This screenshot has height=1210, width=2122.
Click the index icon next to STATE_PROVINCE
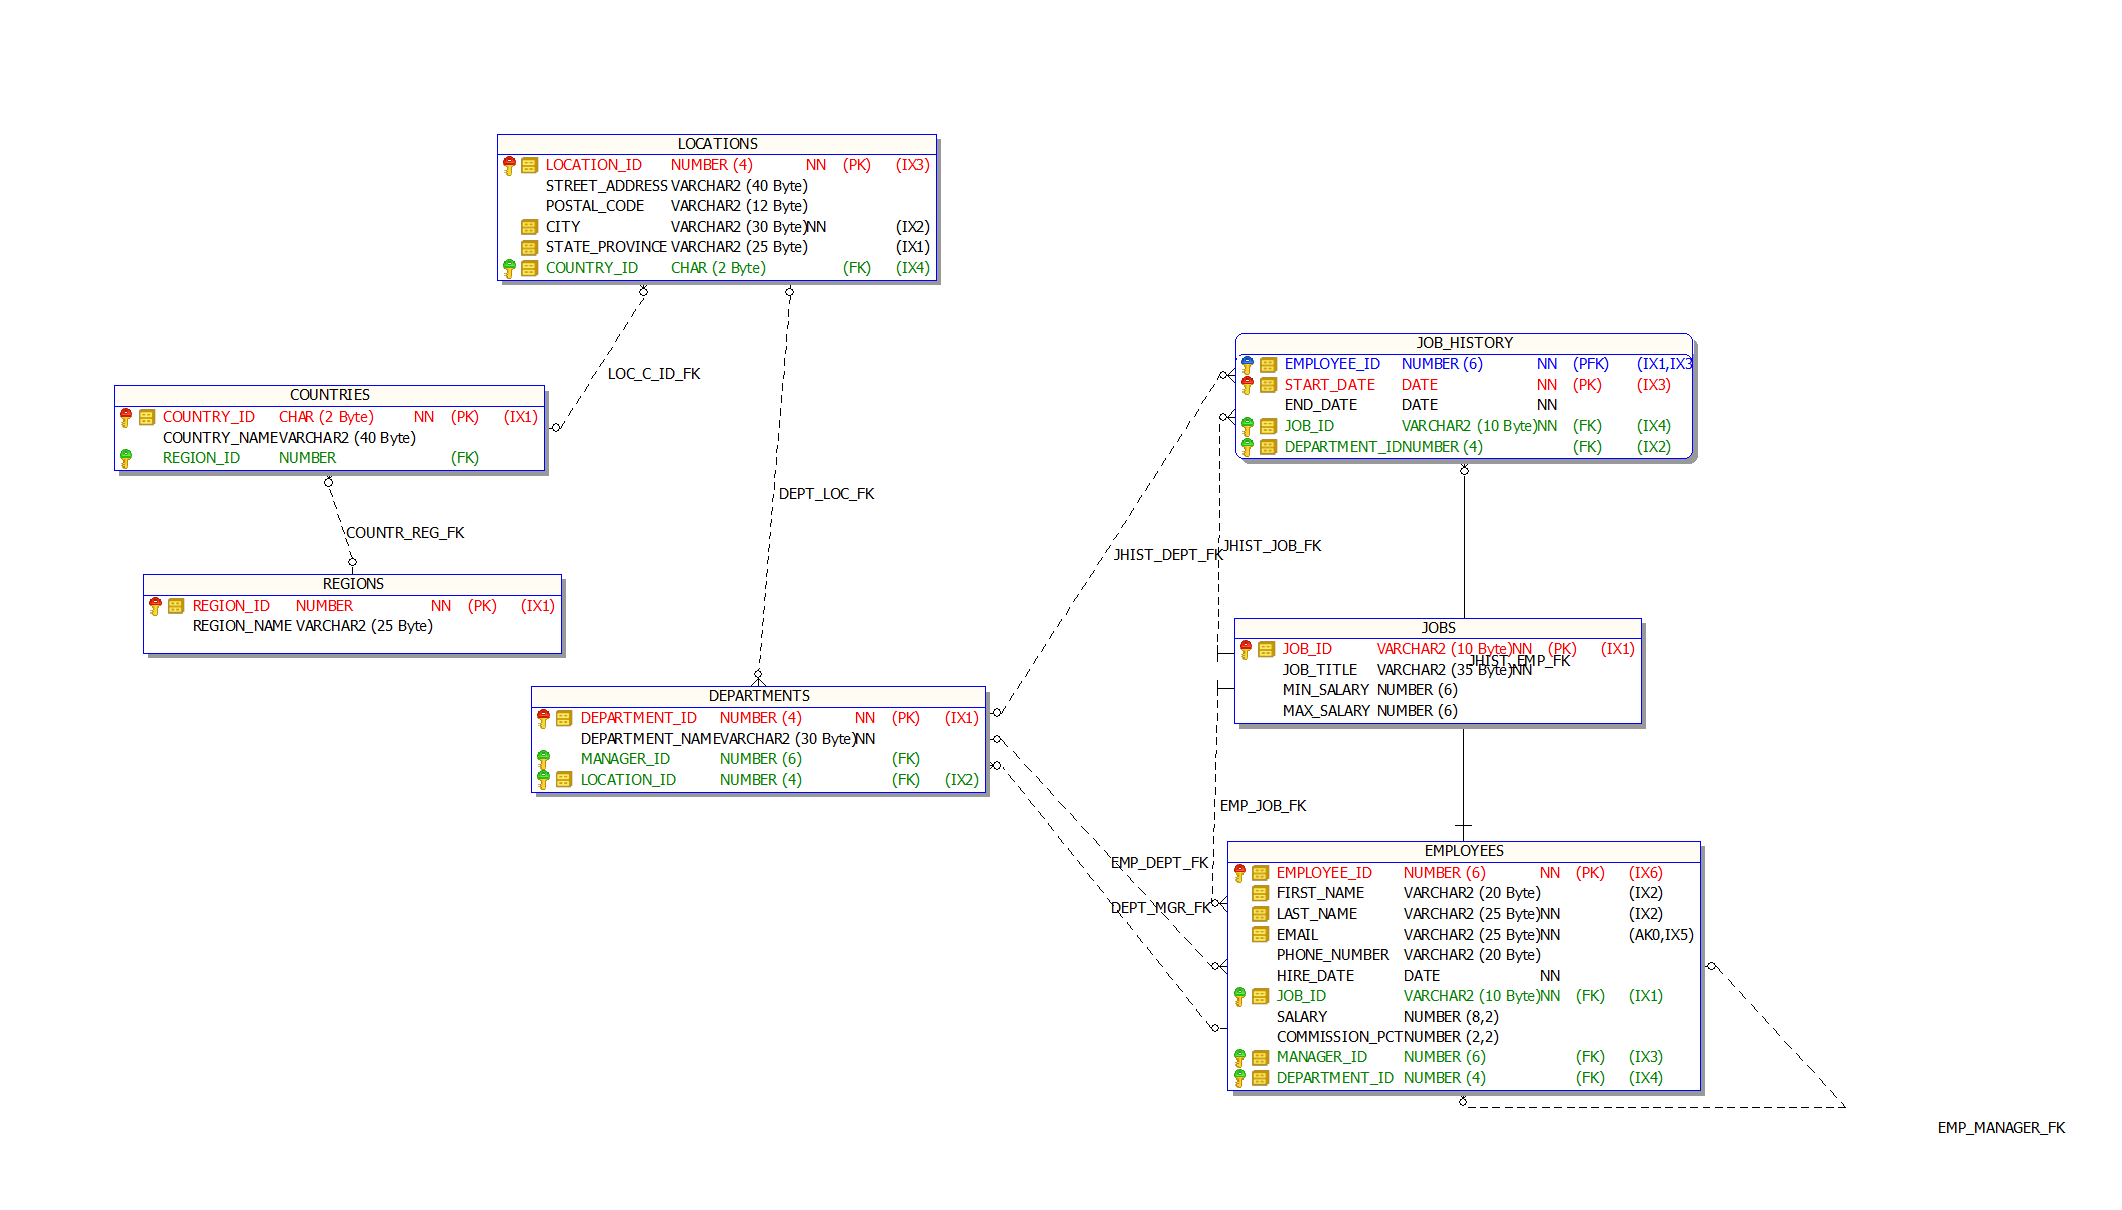pyautogui.click(x=529, y=247)
